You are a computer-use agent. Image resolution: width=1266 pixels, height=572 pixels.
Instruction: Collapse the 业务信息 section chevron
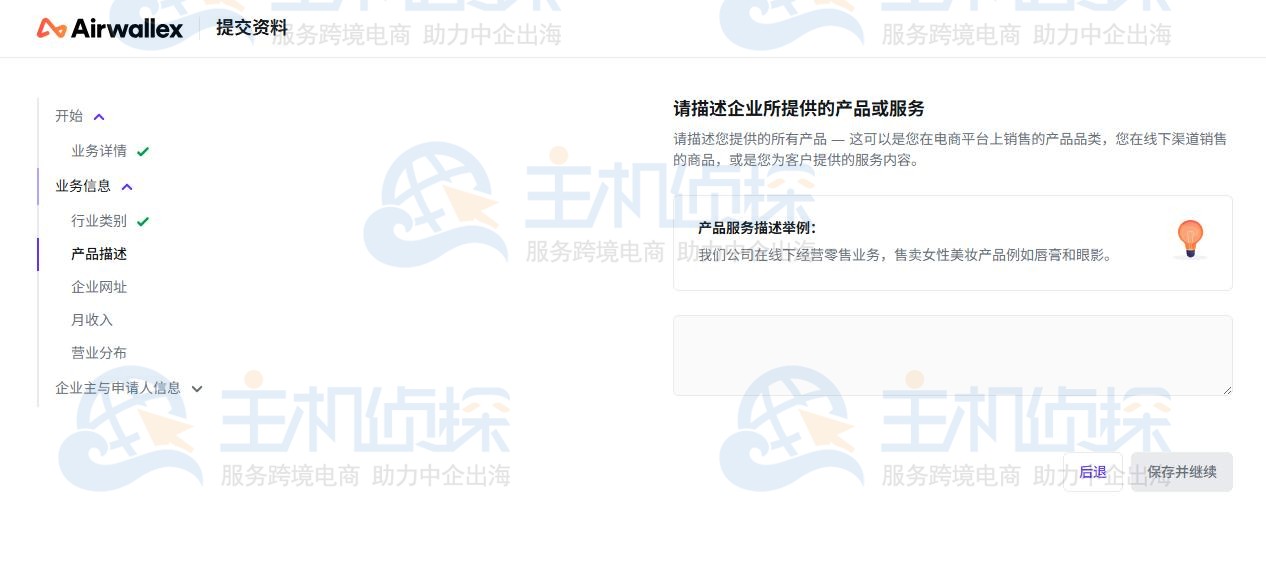click(x=127, y=187)
